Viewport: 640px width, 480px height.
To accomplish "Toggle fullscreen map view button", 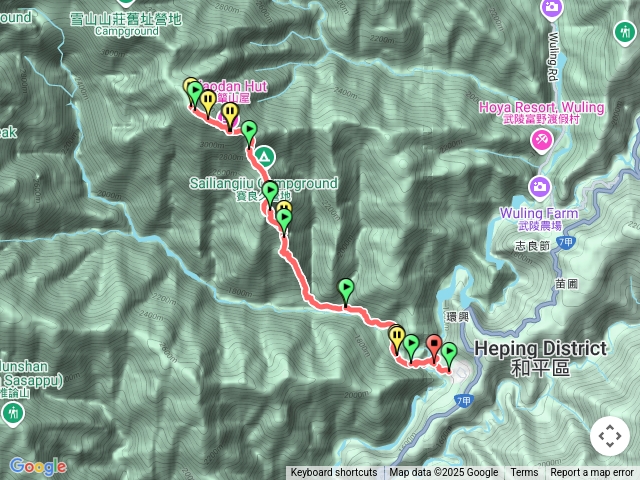I will coord(610,436).
